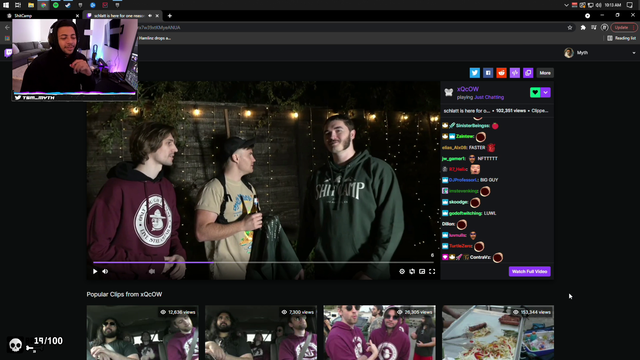Image resolution: width=640 pixels, height=360 pixels.
Task: Click chat message 'NFTTTTT'
Action: click(488, 158)
